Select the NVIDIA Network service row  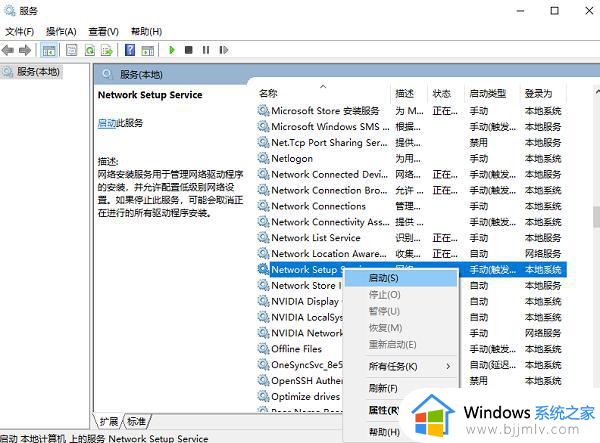tap(411, 333)
